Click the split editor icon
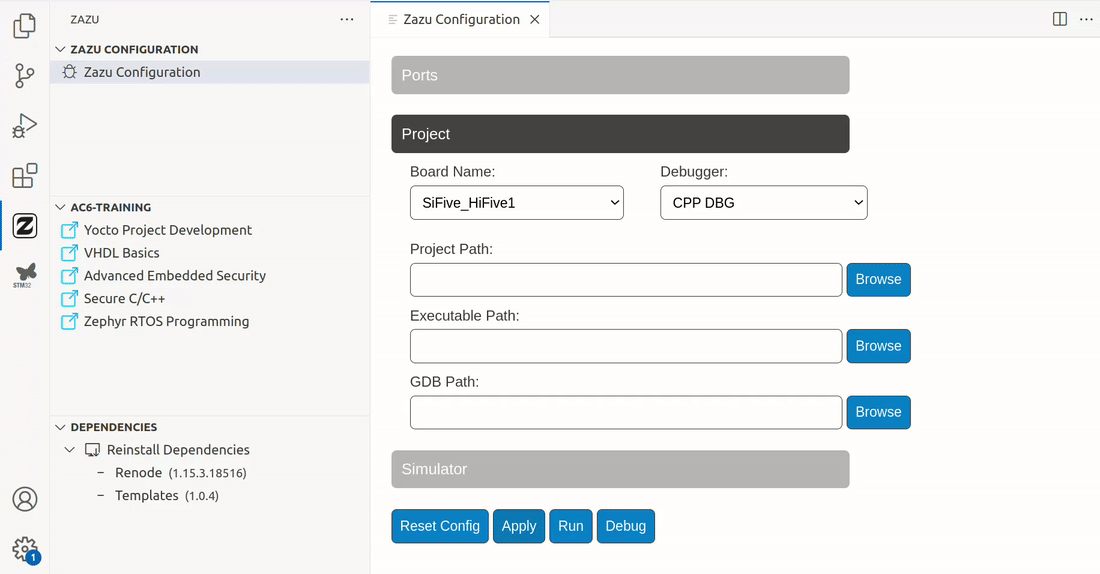Viewport: 1100px width, 574px height. [1059, 19]
